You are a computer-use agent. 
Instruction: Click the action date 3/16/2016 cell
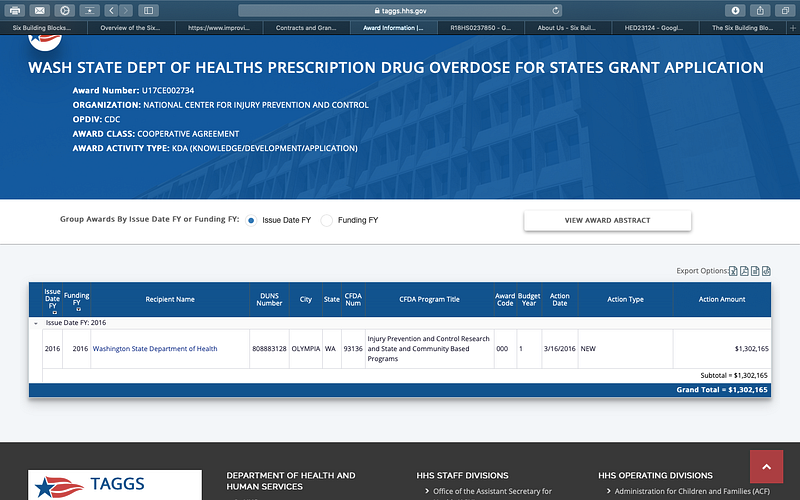click(x=560, y=349)
